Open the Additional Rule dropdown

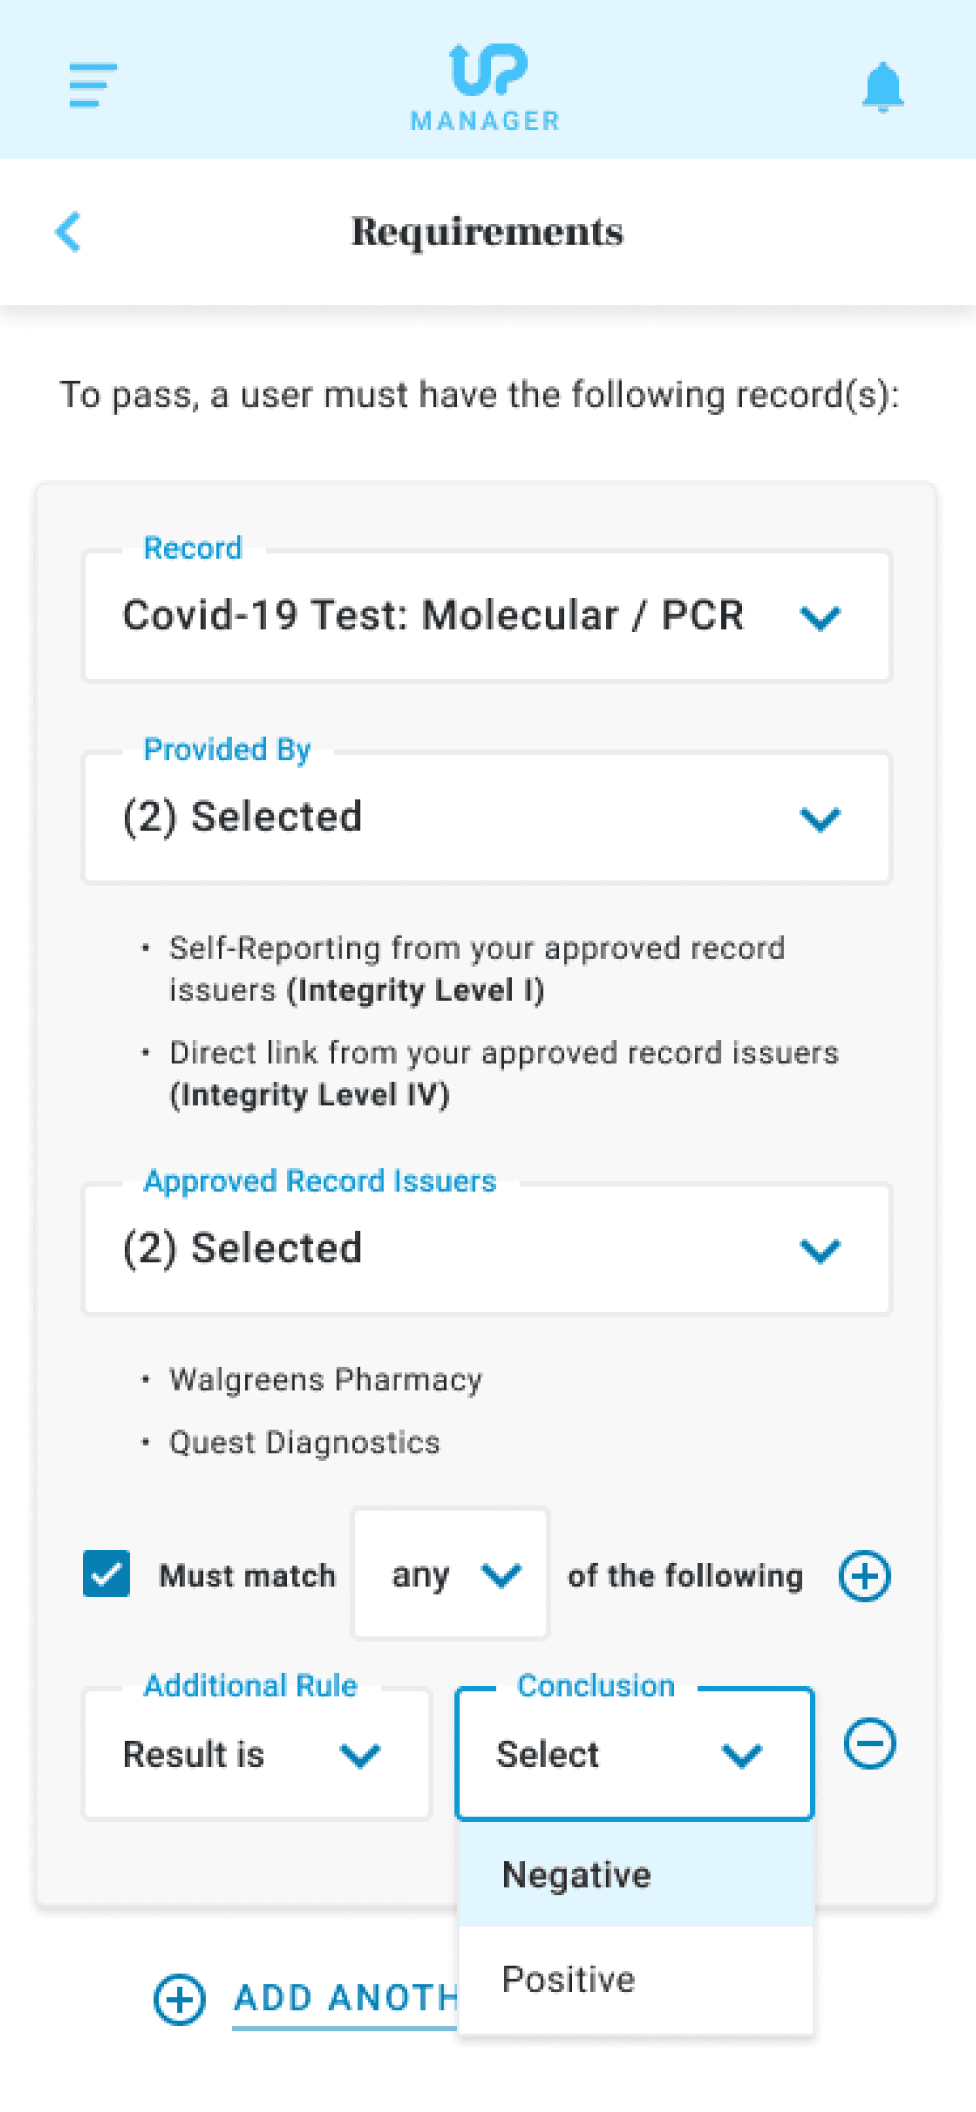[x=257, y=1754]
